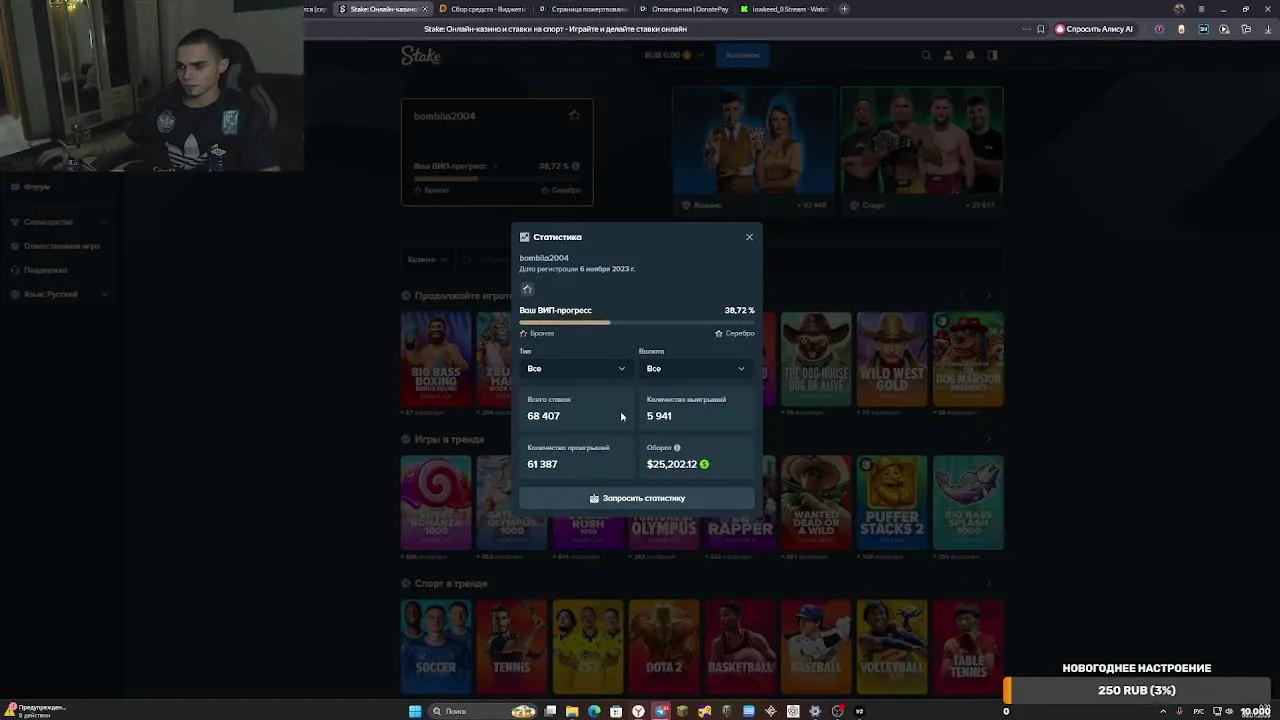Open the Table Tennis sport tile

click(x=968, y=646)
